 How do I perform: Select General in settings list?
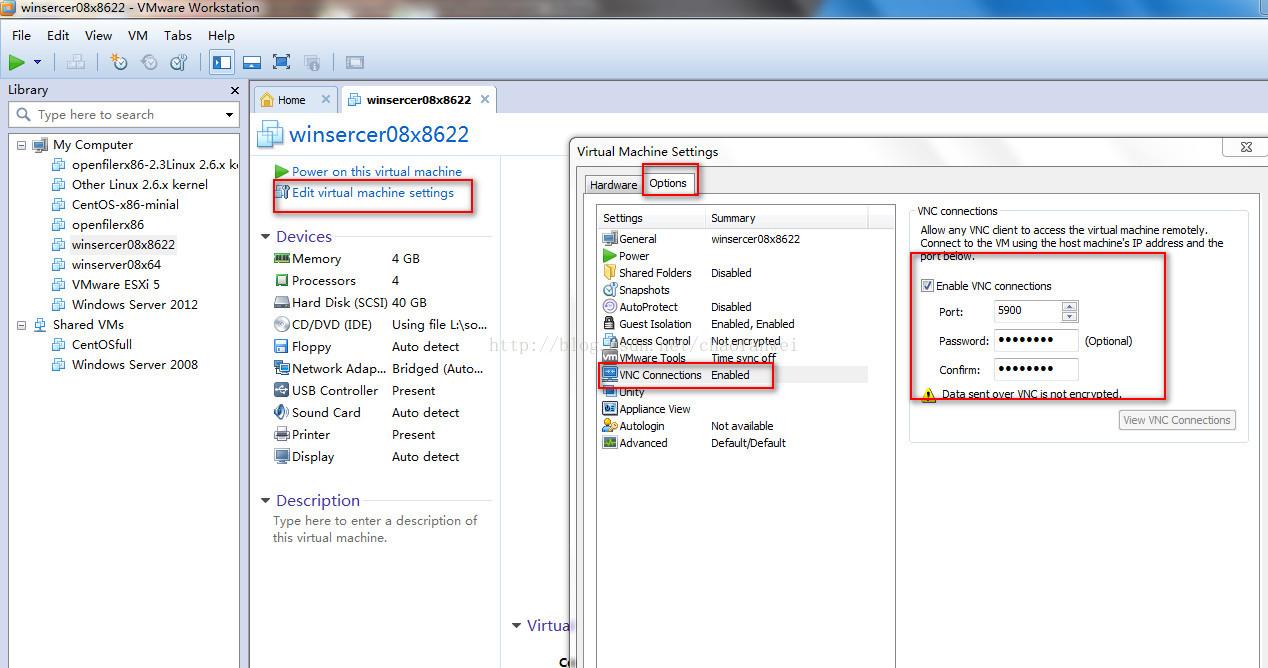pos(638,239)
